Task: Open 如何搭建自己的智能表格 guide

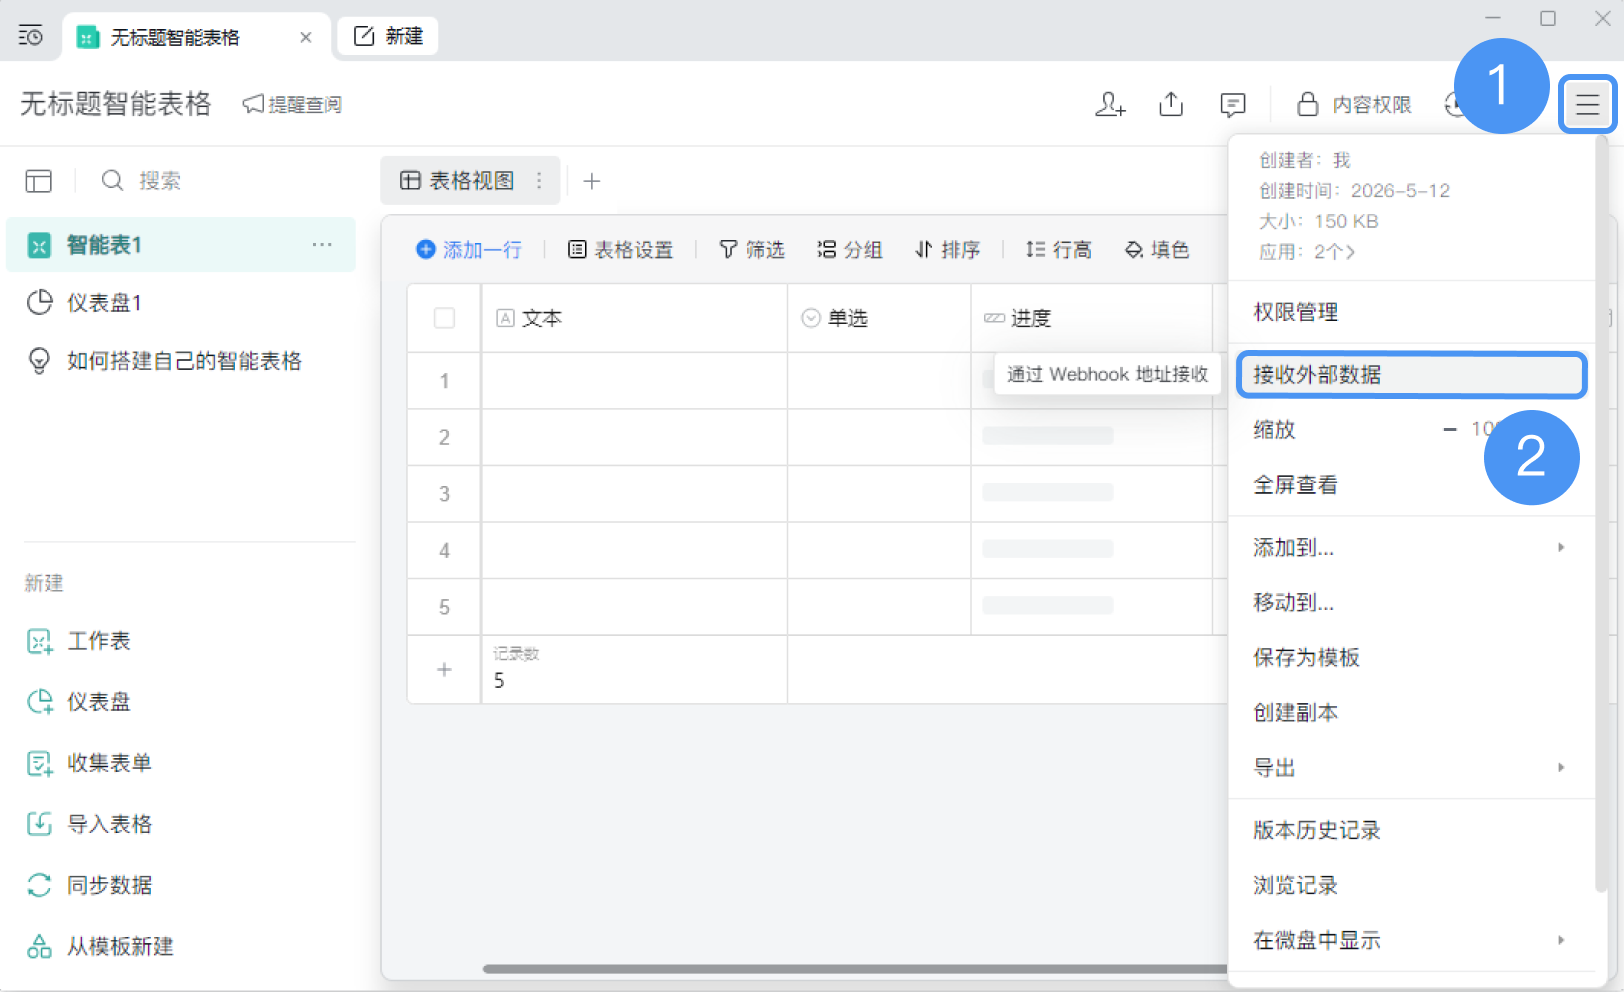Action: [180, 361]
